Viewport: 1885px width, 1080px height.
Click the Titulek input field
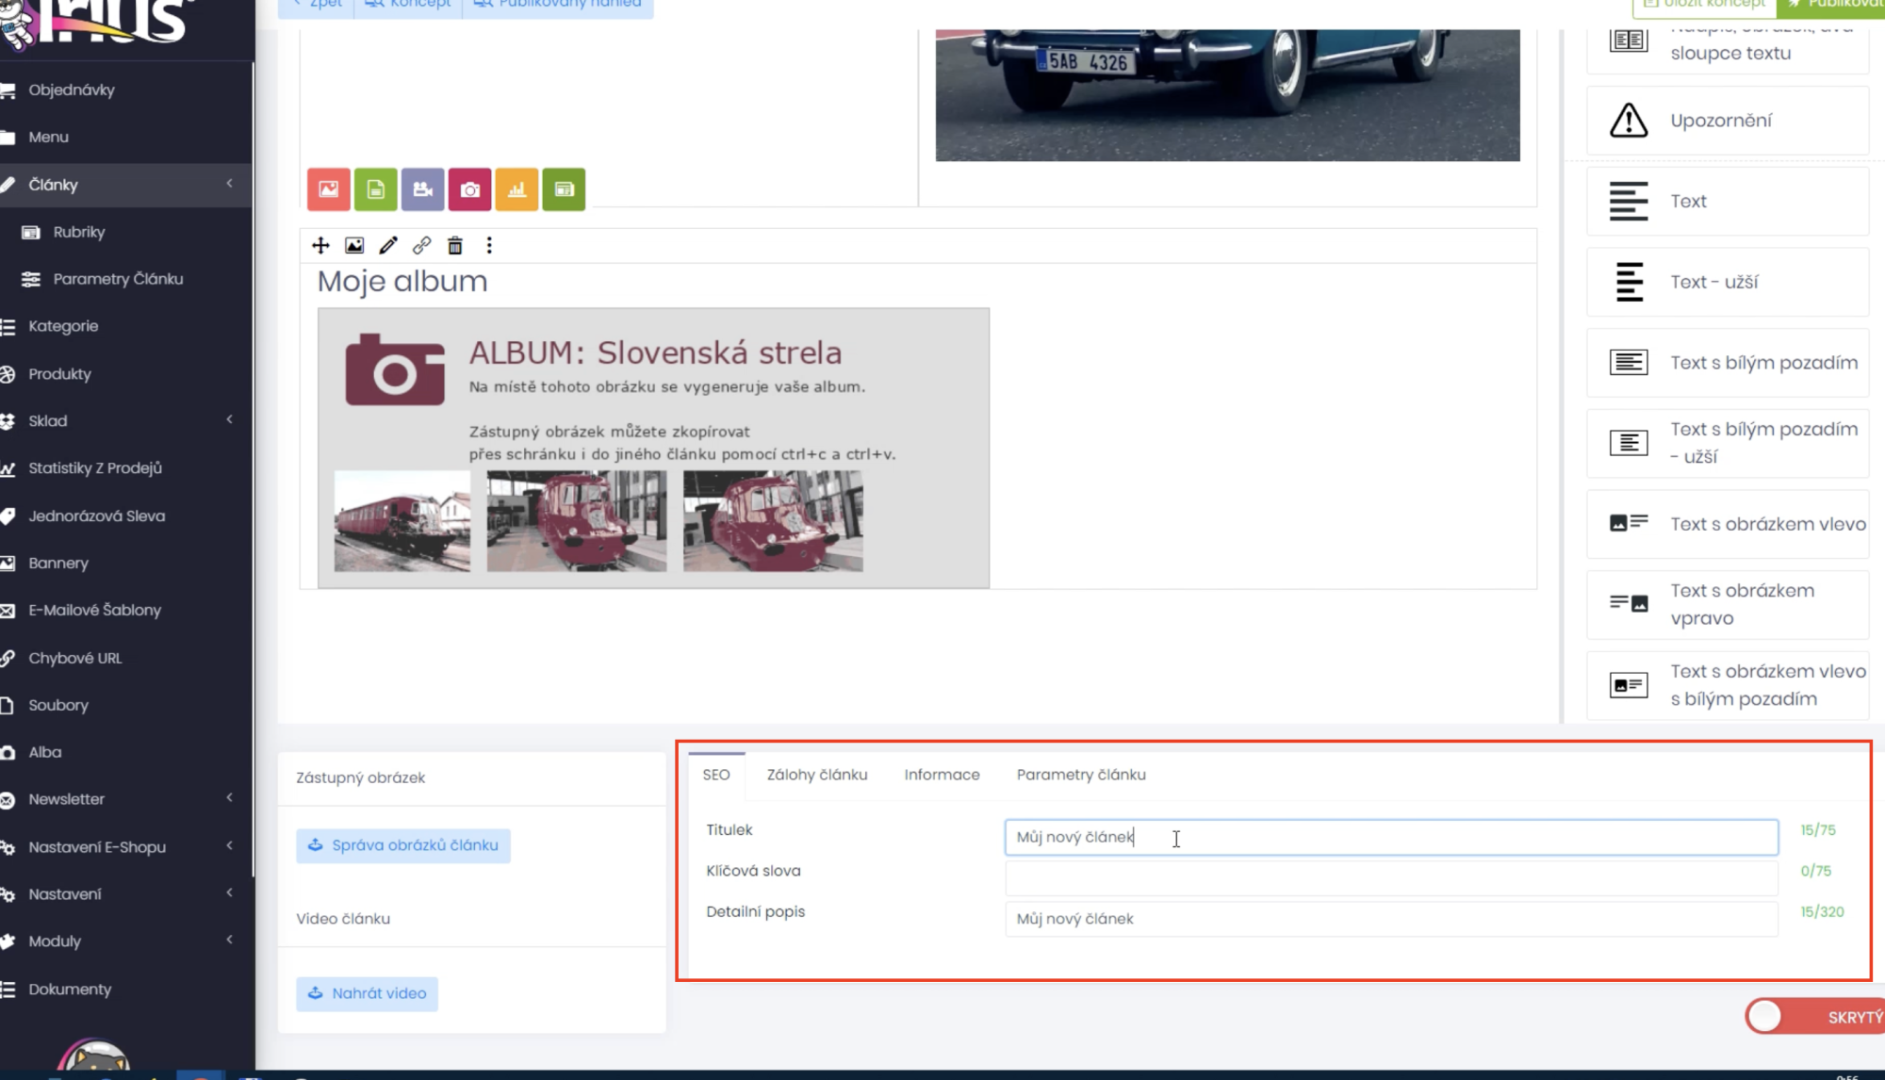coord(1391,837)
